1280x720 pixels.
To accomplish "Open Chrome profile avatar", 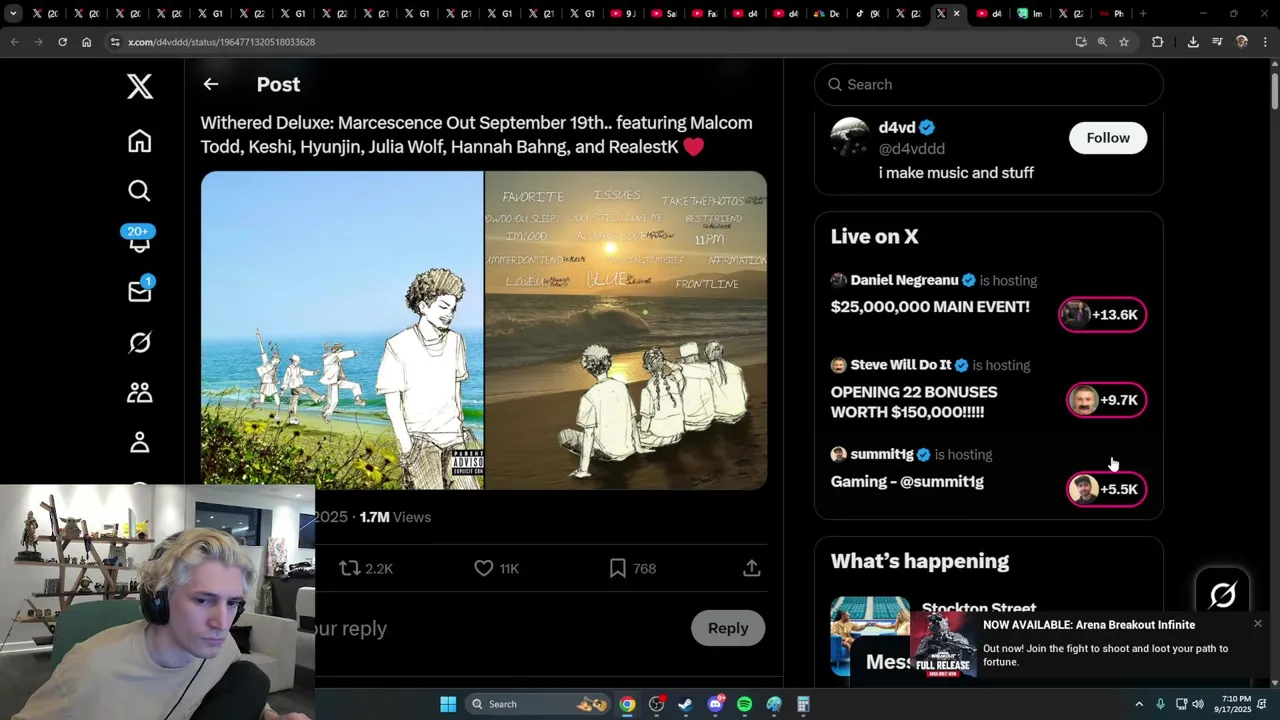I will (1242, 42).
